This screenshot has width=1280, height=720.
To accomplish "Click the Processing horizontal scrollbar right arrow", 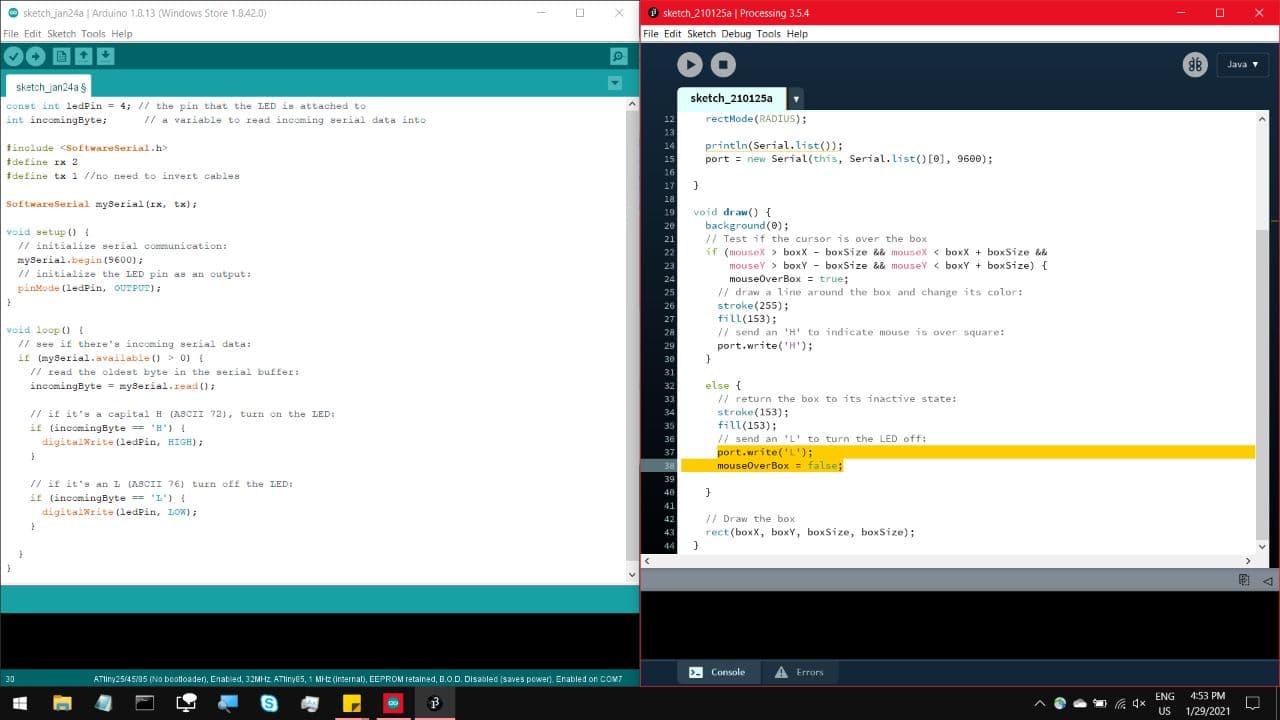I will 1248,561.
